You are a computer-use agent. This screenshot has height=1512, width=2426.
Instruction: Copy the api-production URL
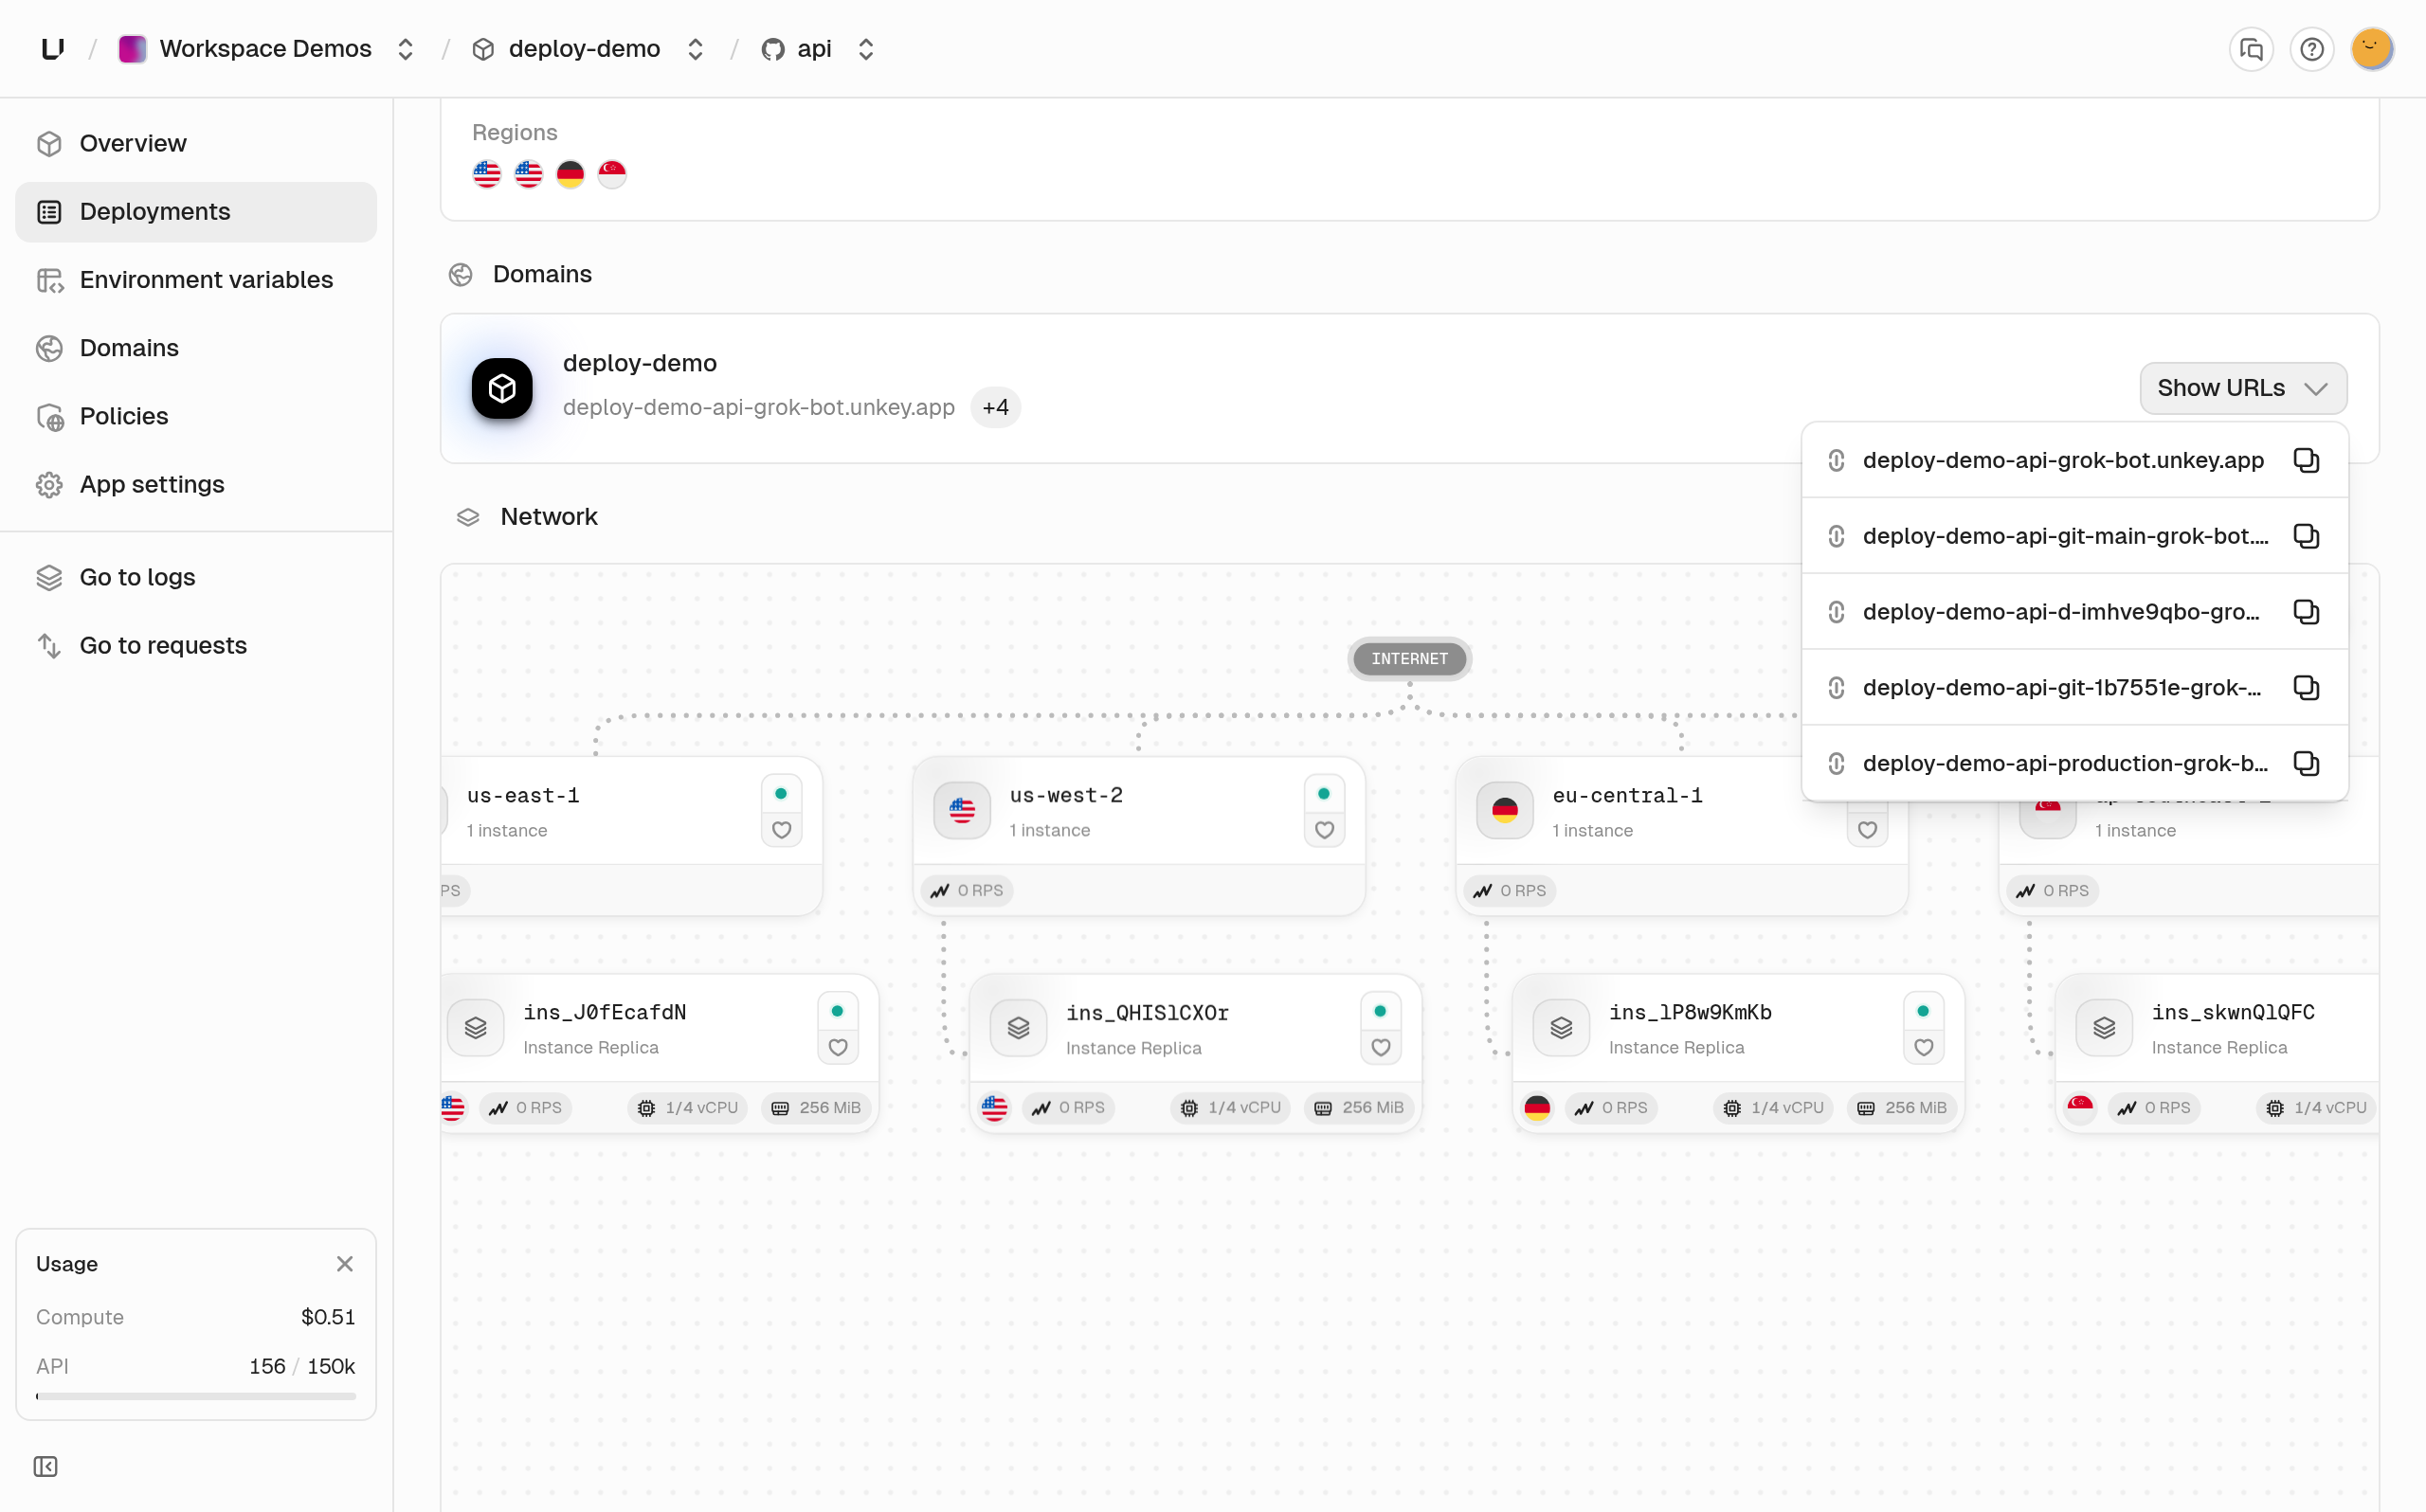pos(2306,763)
